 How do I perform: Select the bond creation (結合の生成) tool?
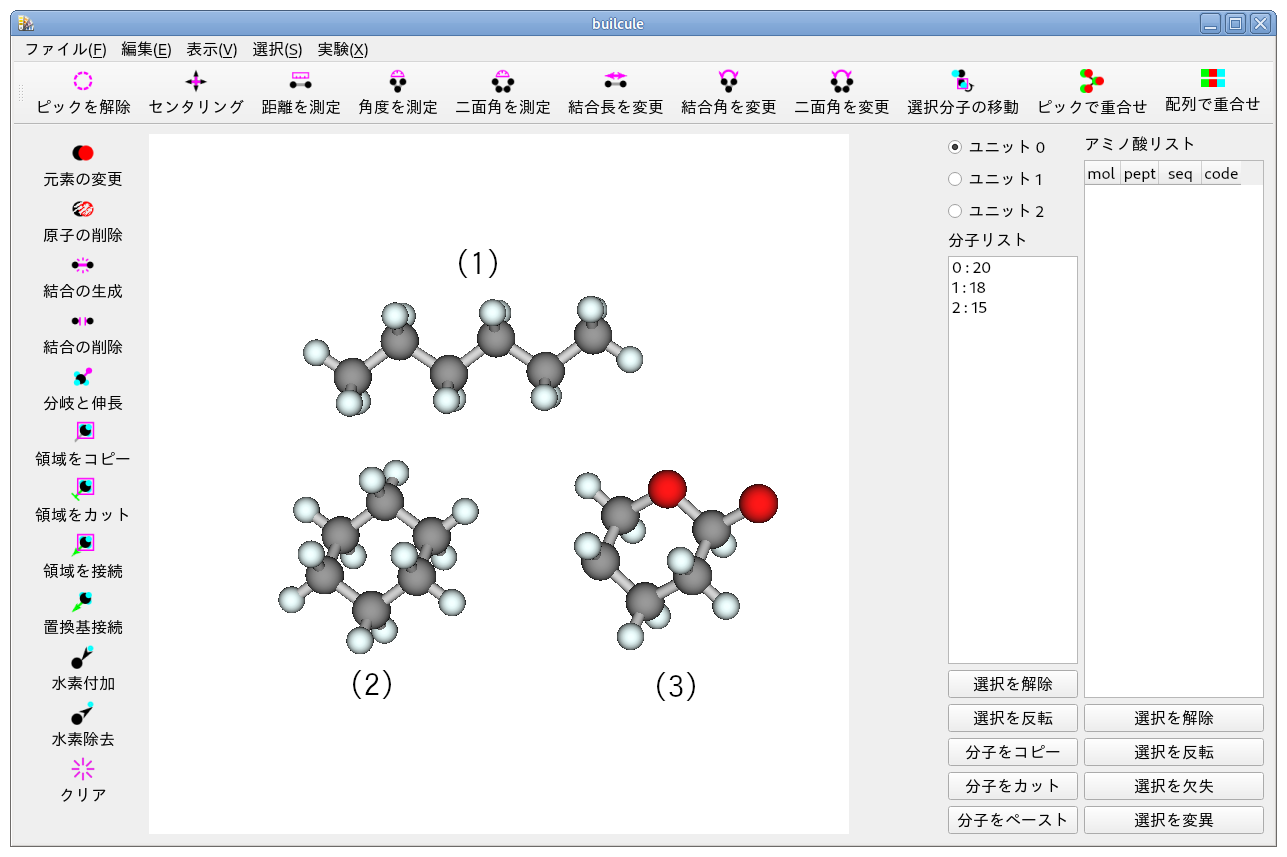(x=82, y=265)
